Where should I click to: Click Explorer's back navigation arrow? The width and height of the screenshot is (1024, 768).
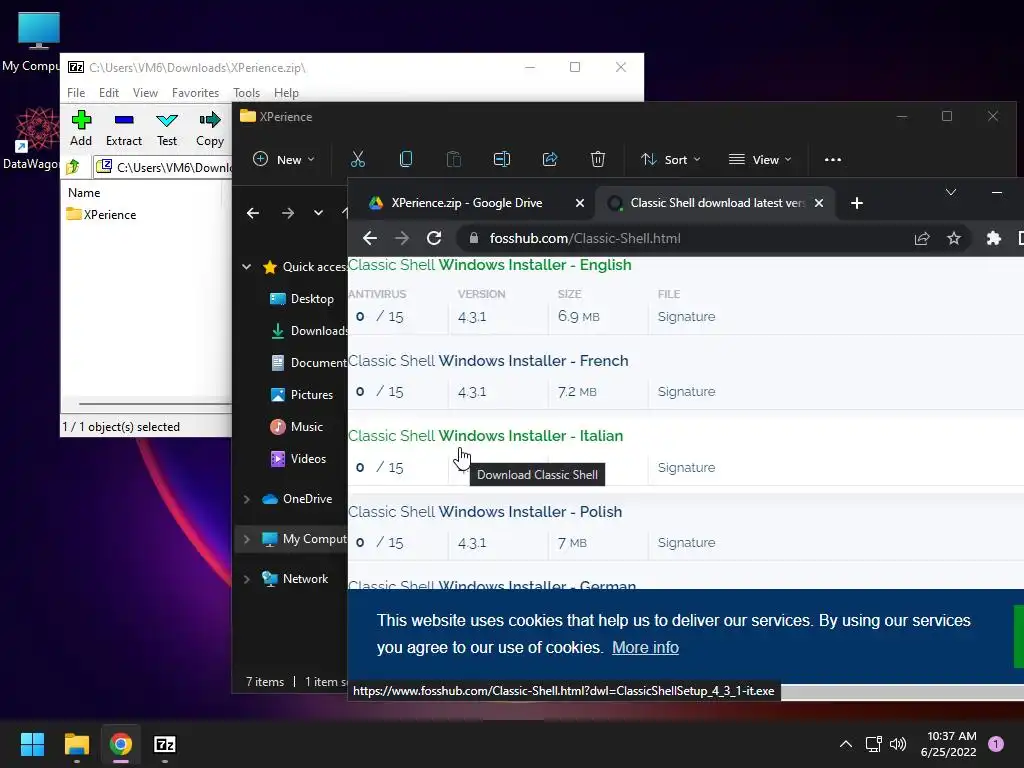click(x=253, y=213)
